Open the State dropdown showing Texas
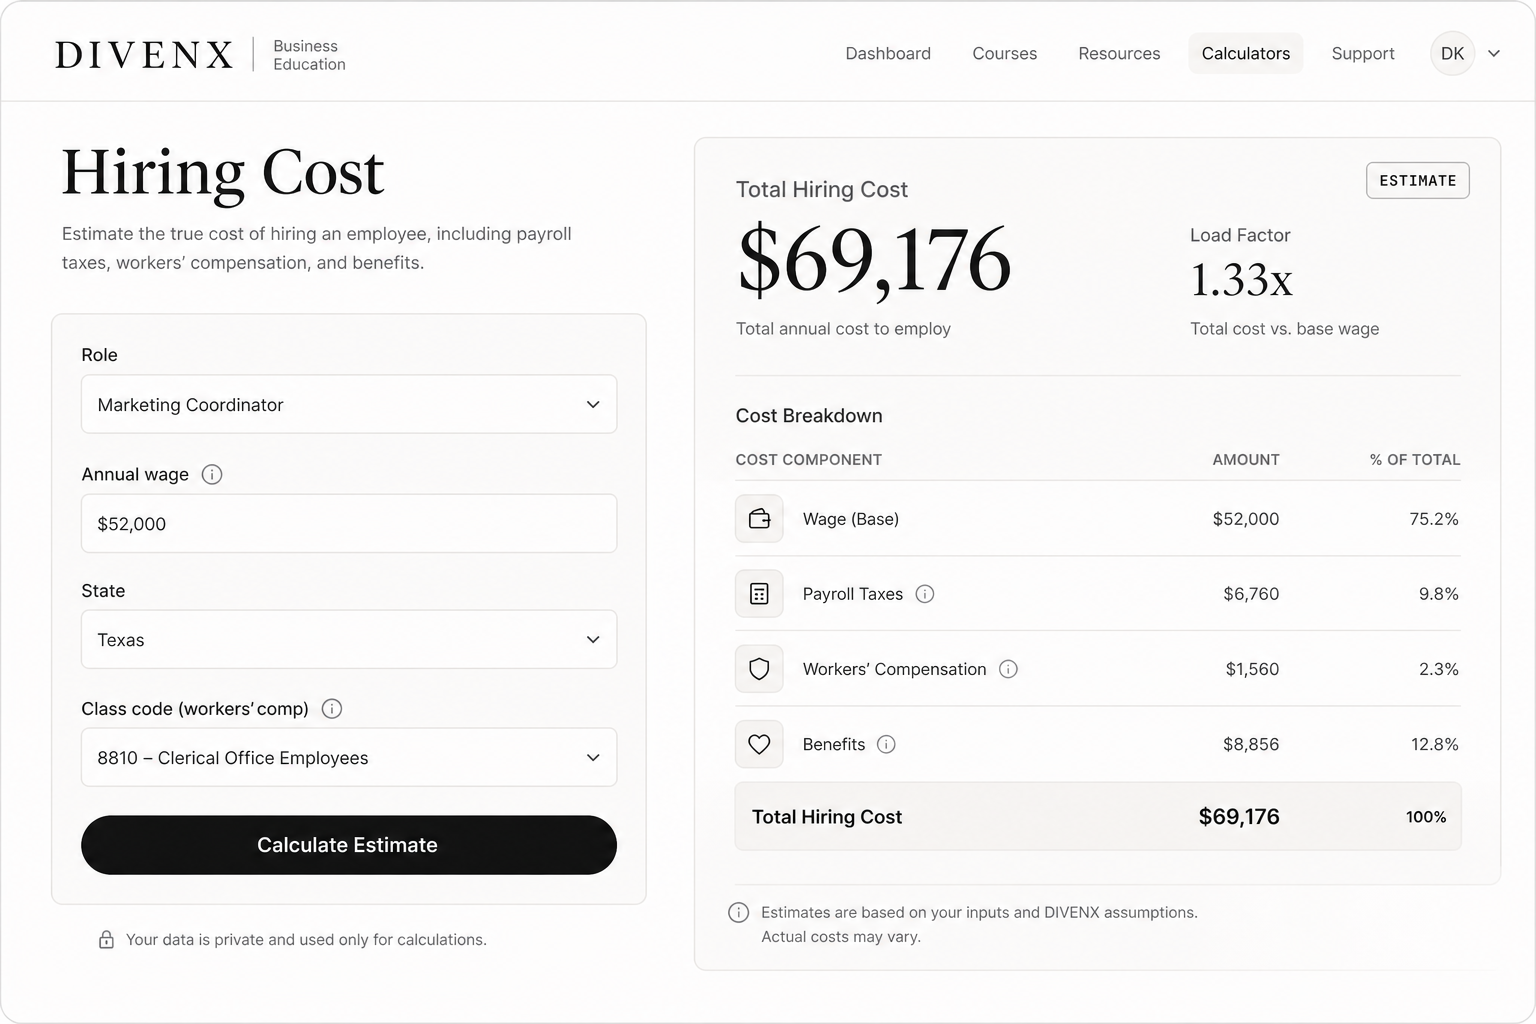Screen dimensions: 1536x1024 349,639
